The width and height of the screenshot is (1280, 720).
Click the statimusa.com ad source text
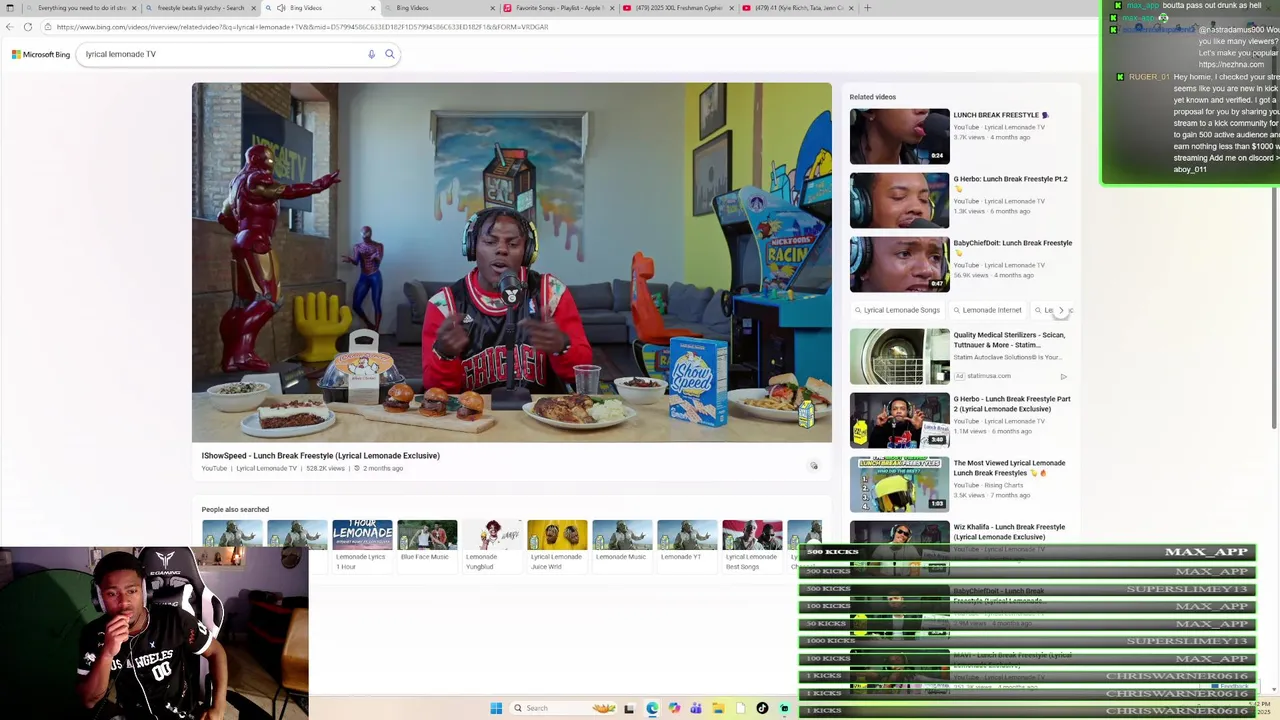tap(989, 376)
